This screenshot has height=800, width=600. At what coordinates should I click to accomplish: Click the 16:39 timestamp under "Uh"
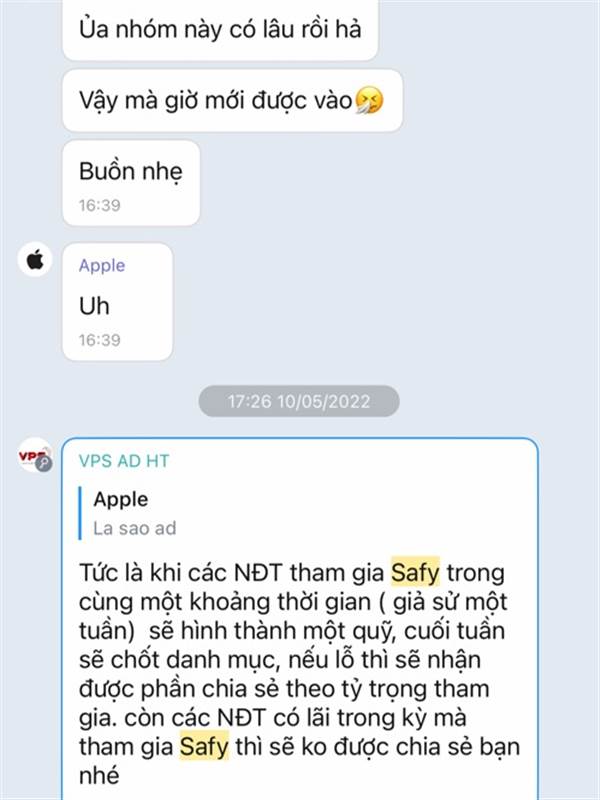click(x=99, y=340)
